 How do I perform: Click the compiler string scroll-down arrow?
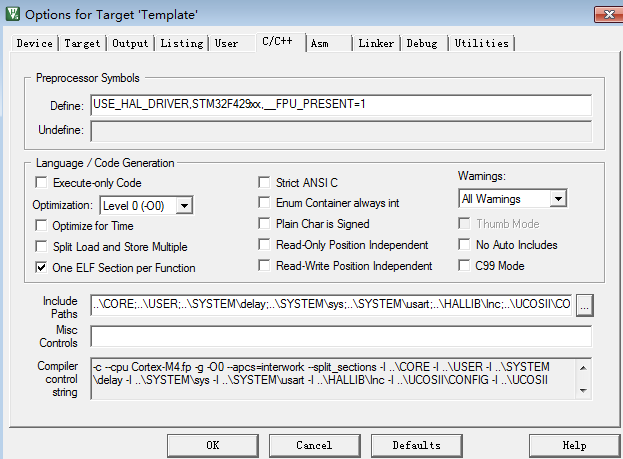tap(583, 391)
